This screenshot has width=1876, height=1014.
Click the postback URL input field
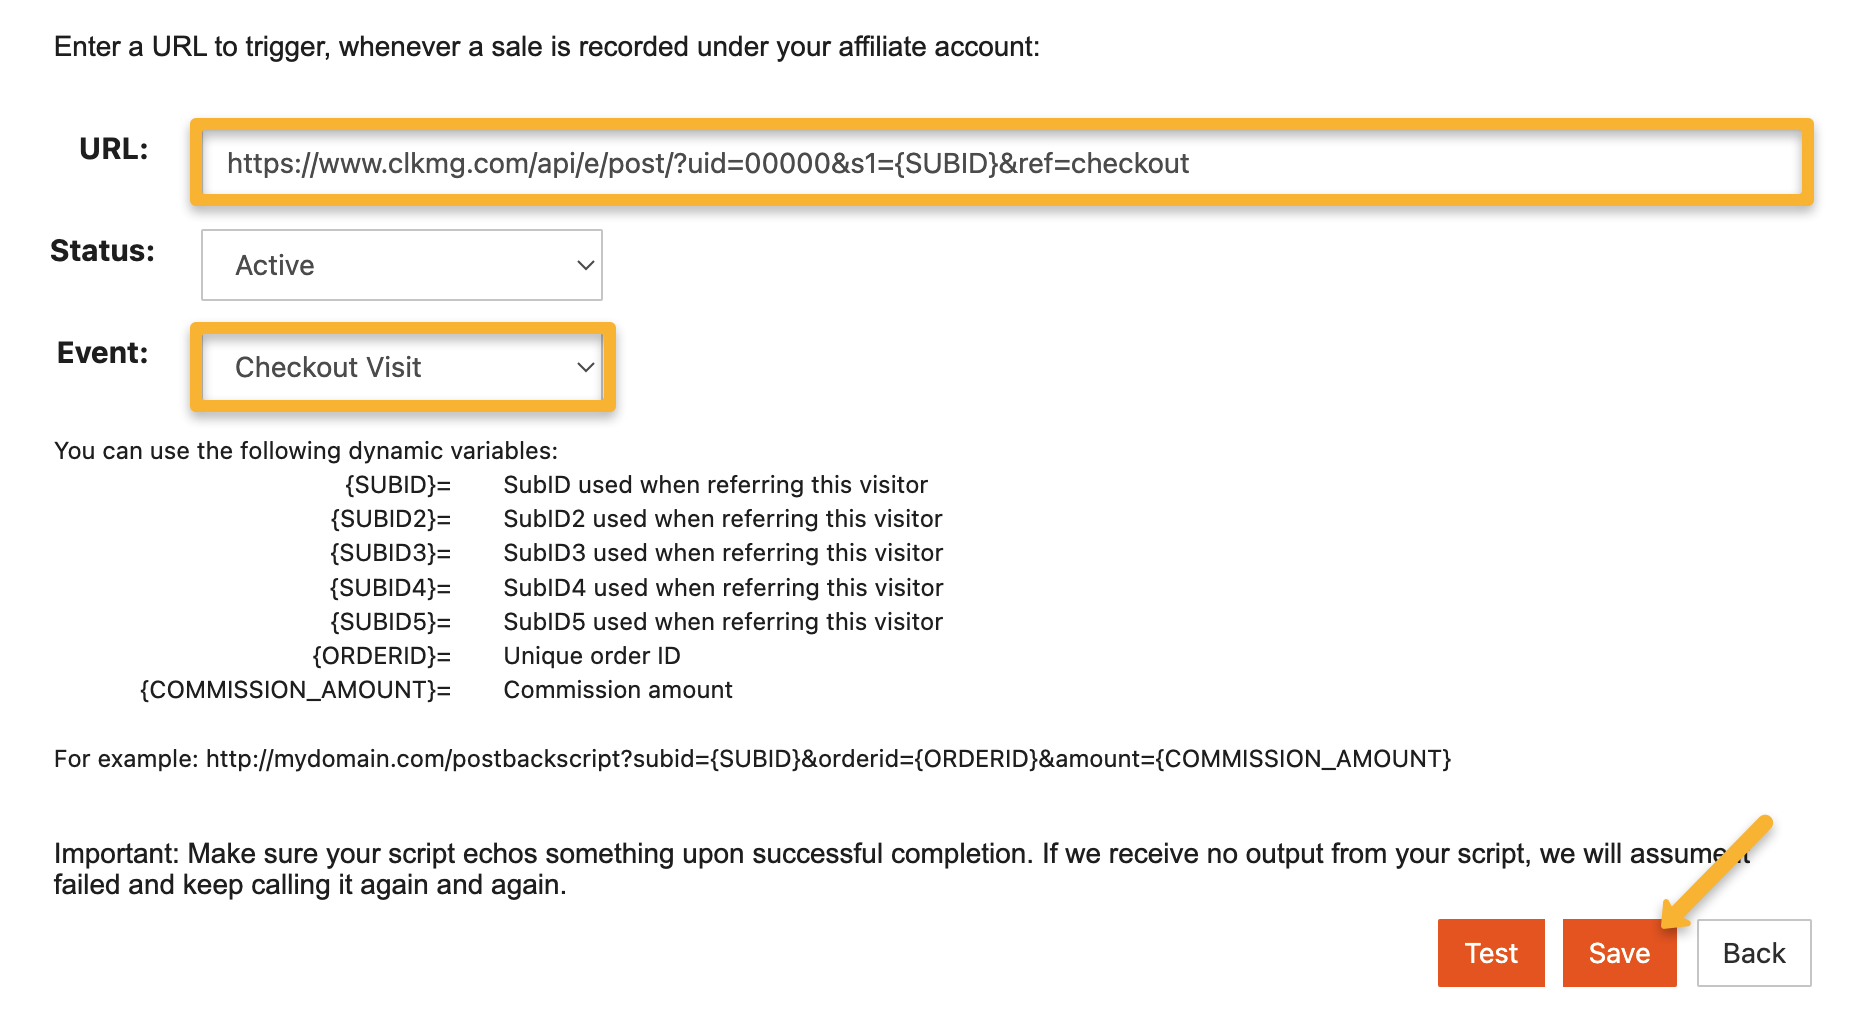pos(1000,163)
